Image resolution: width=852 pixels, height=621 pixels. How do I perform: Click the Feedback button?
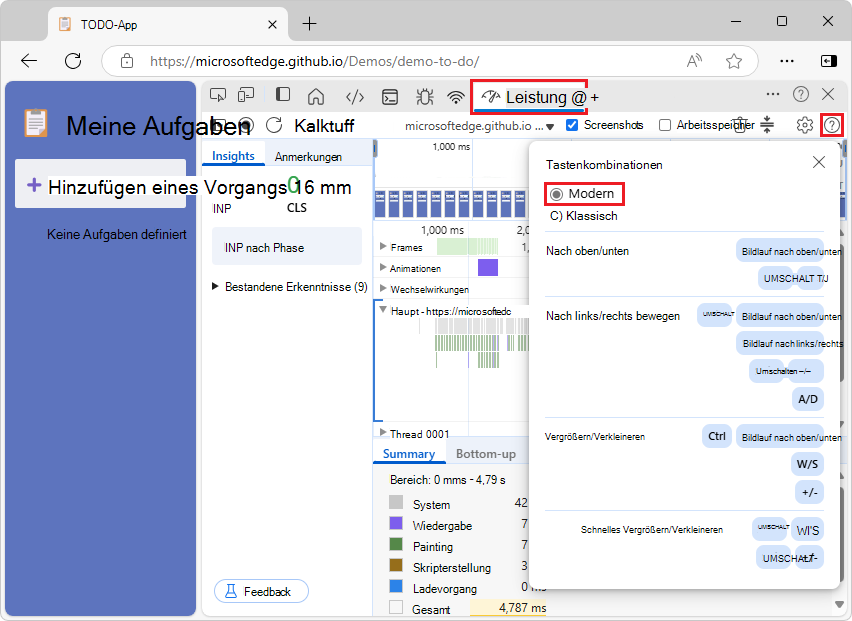(261, 591)
